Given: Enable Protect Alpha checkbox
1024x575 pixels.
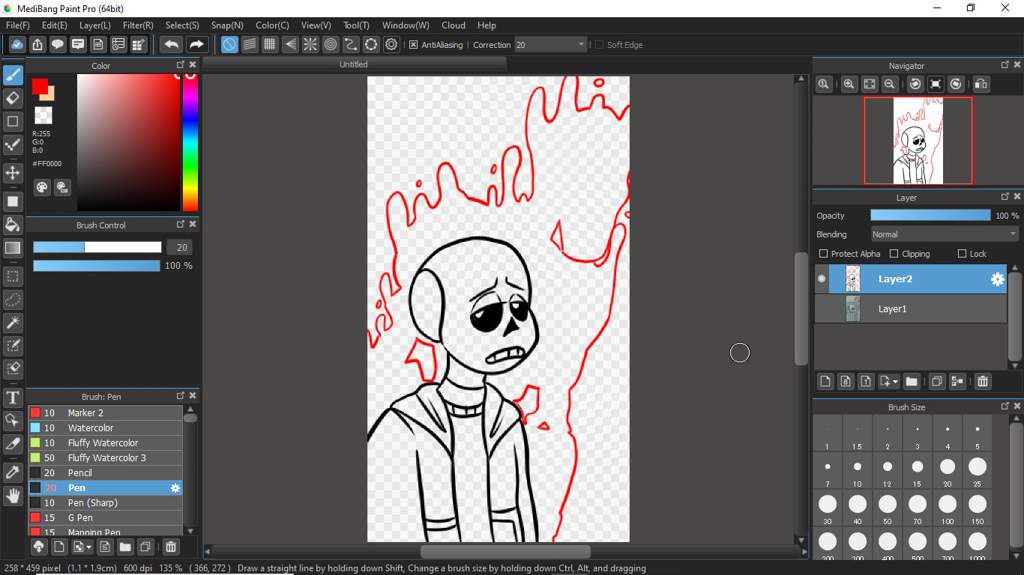Looking at the screenshot, I should [x=823, y=254].
